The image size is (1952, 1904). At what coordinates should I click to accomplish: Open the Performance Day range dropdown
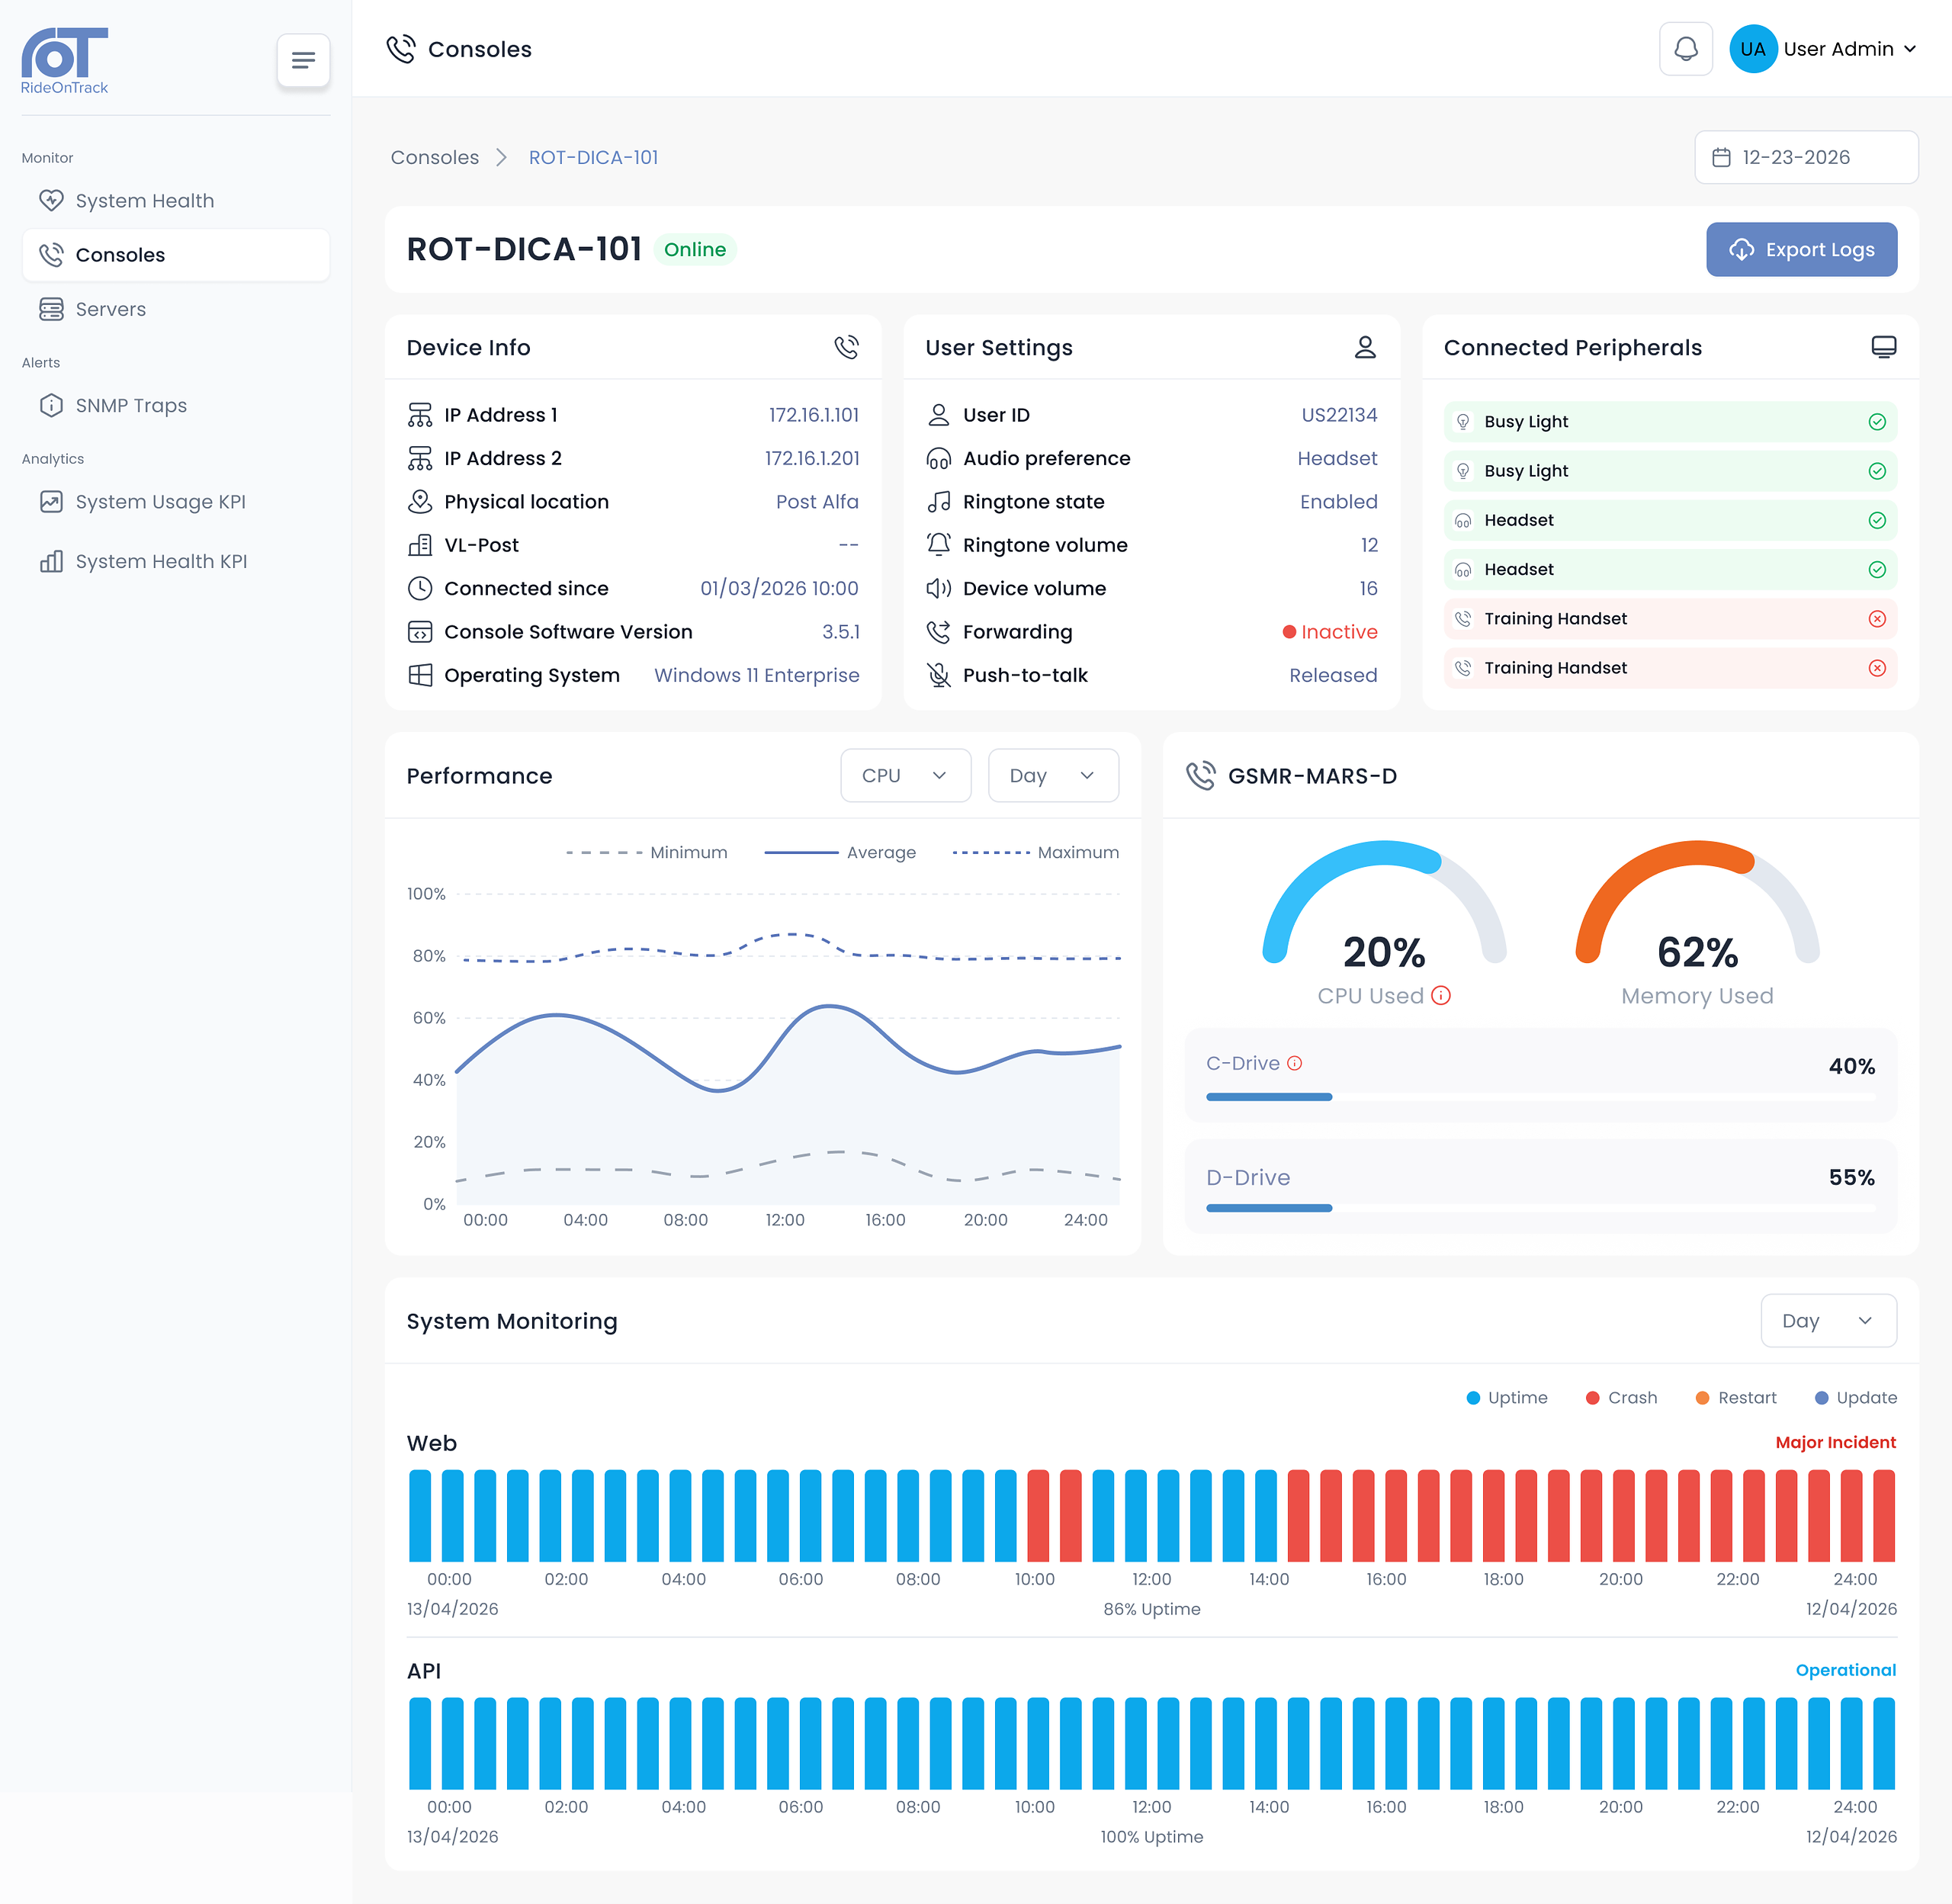[1053, 775]
